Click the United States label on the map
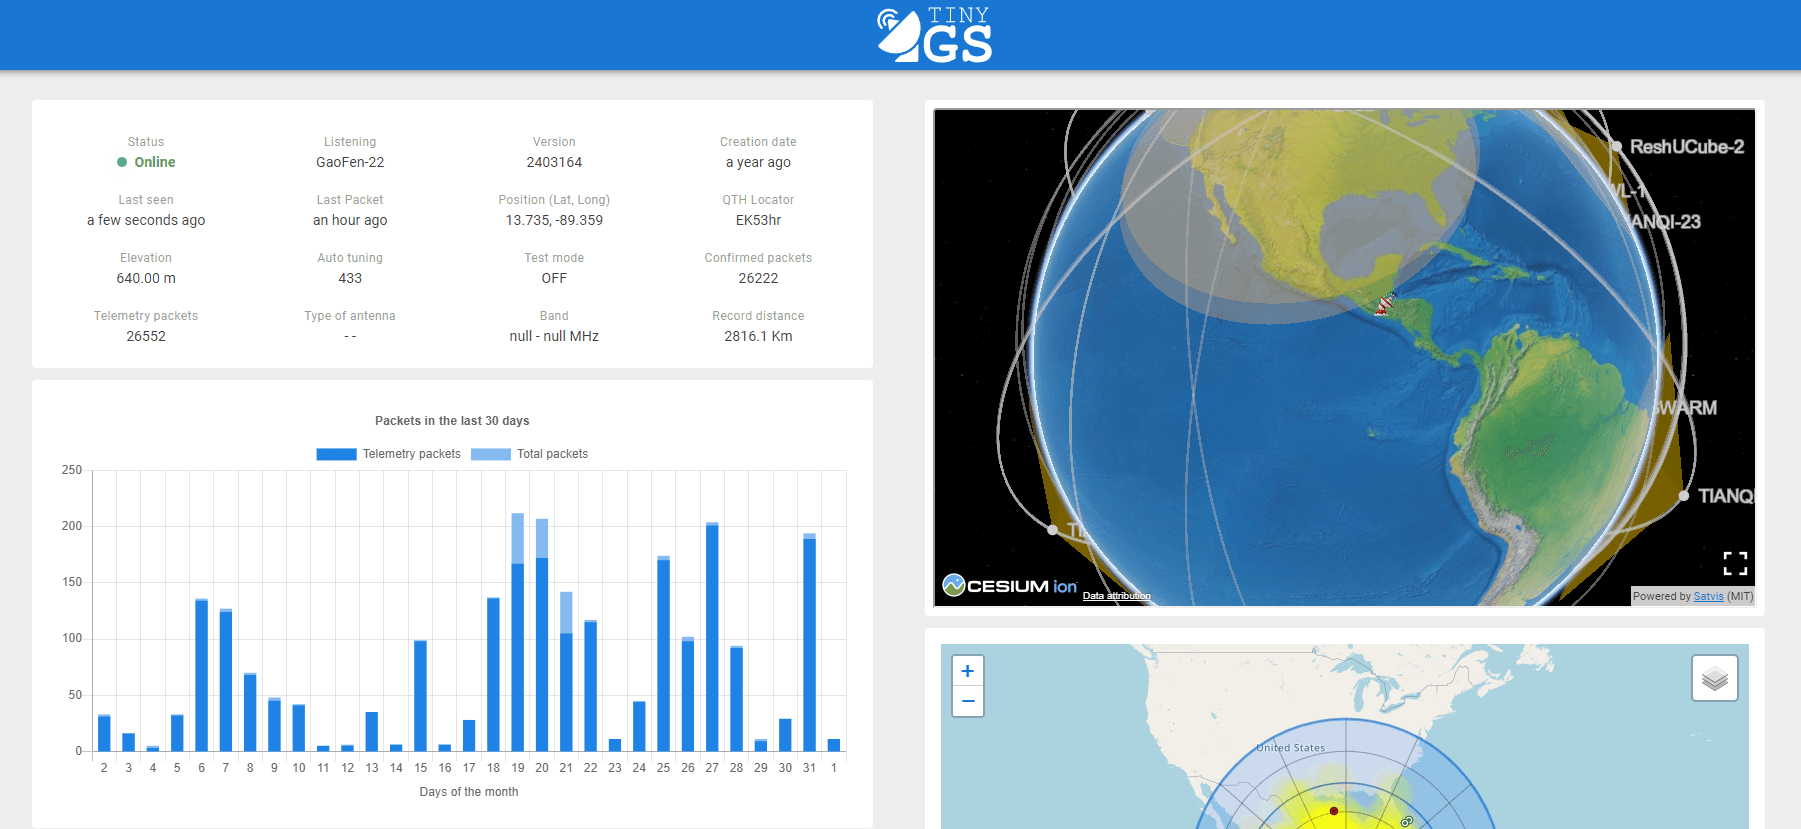Viewport: 1801px width, 829px height. (x=1291, y=748)
